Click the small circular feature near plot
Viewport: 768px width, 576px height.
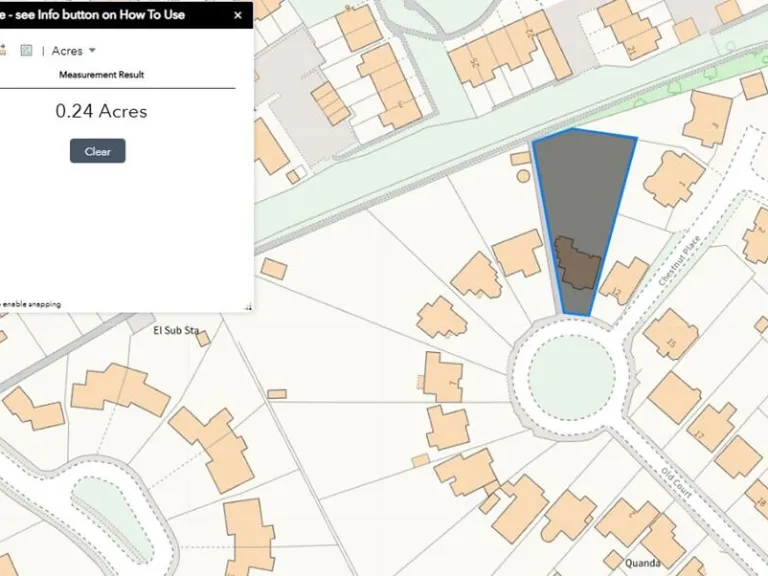(522, 175)
